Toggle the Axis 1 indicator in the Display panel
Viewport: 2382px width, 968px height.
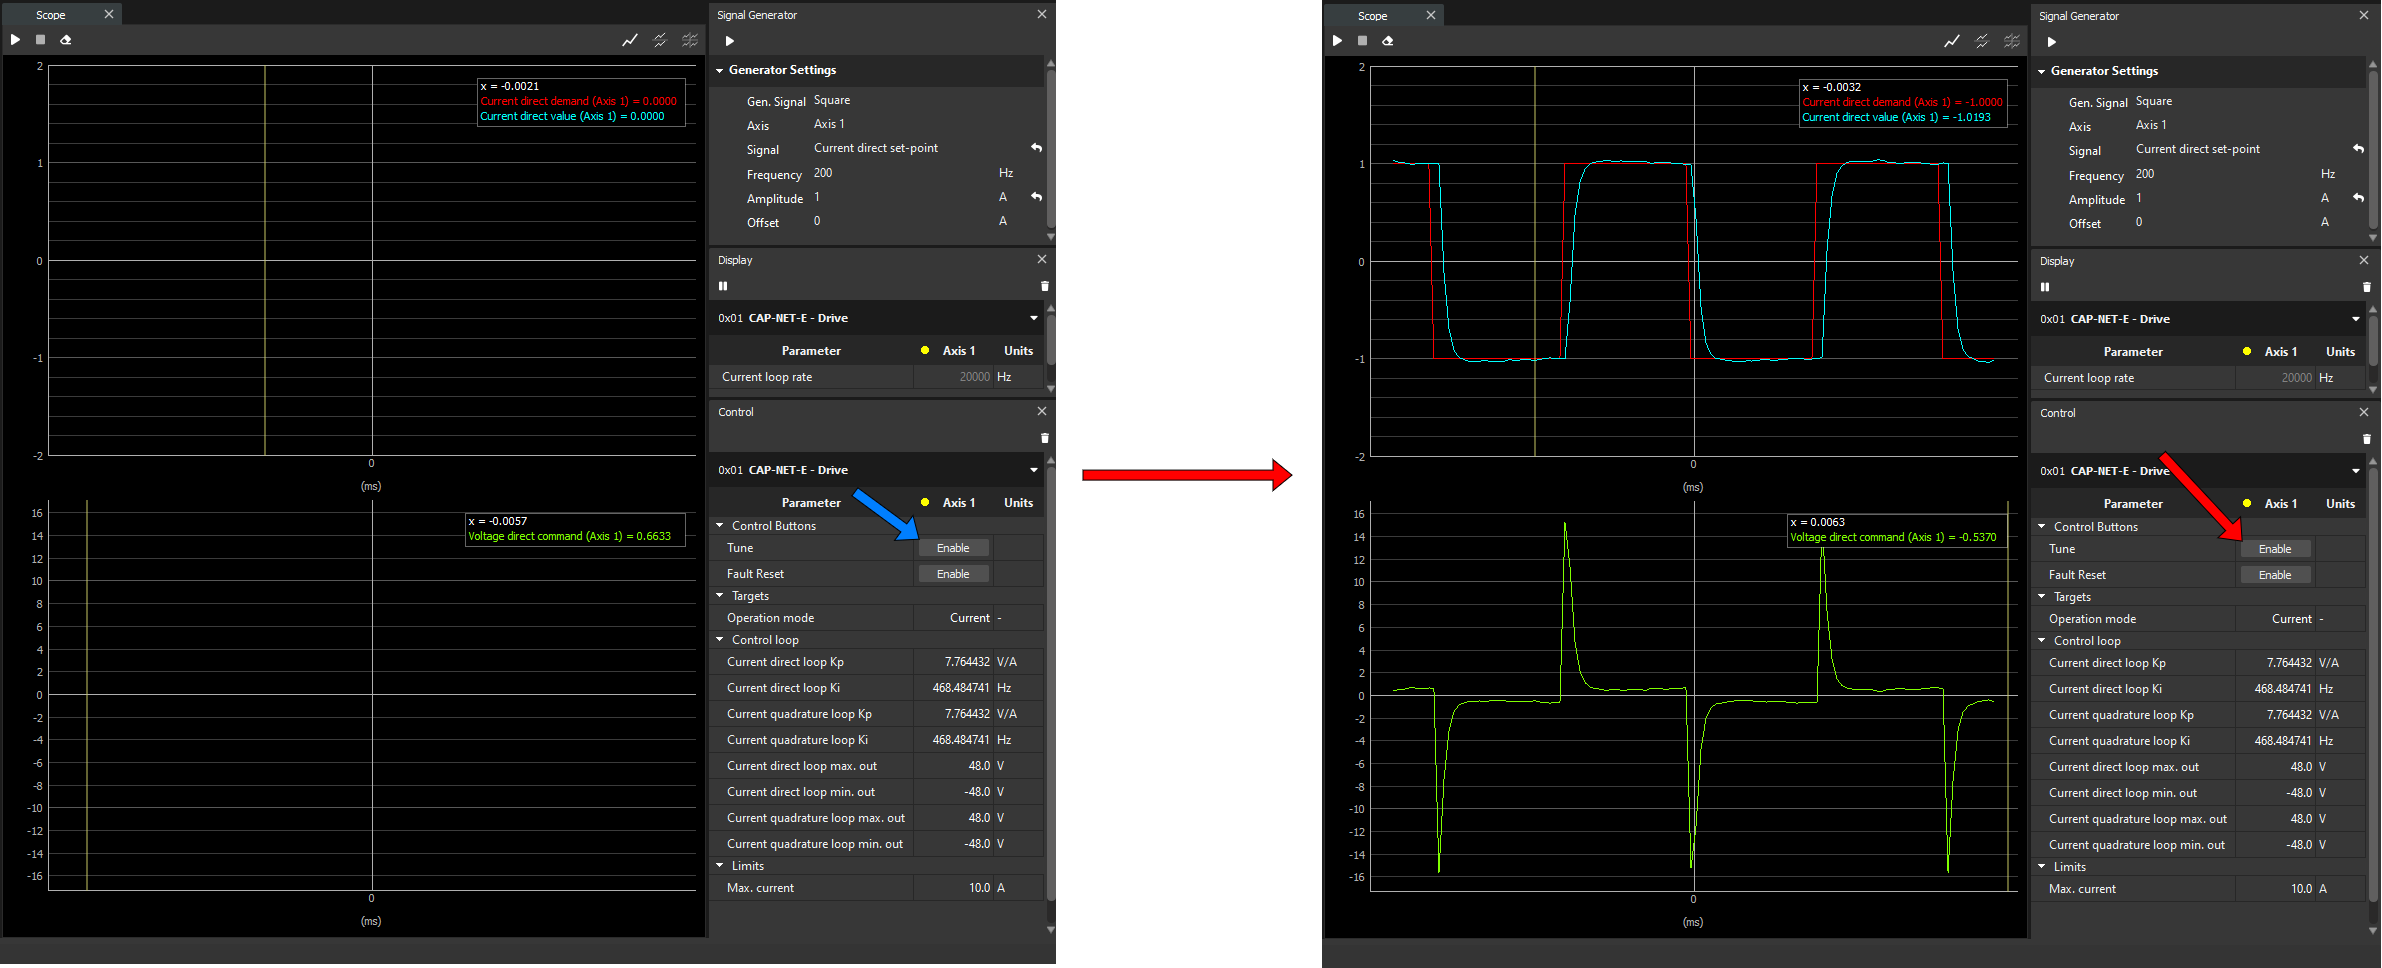coord(925,350)
